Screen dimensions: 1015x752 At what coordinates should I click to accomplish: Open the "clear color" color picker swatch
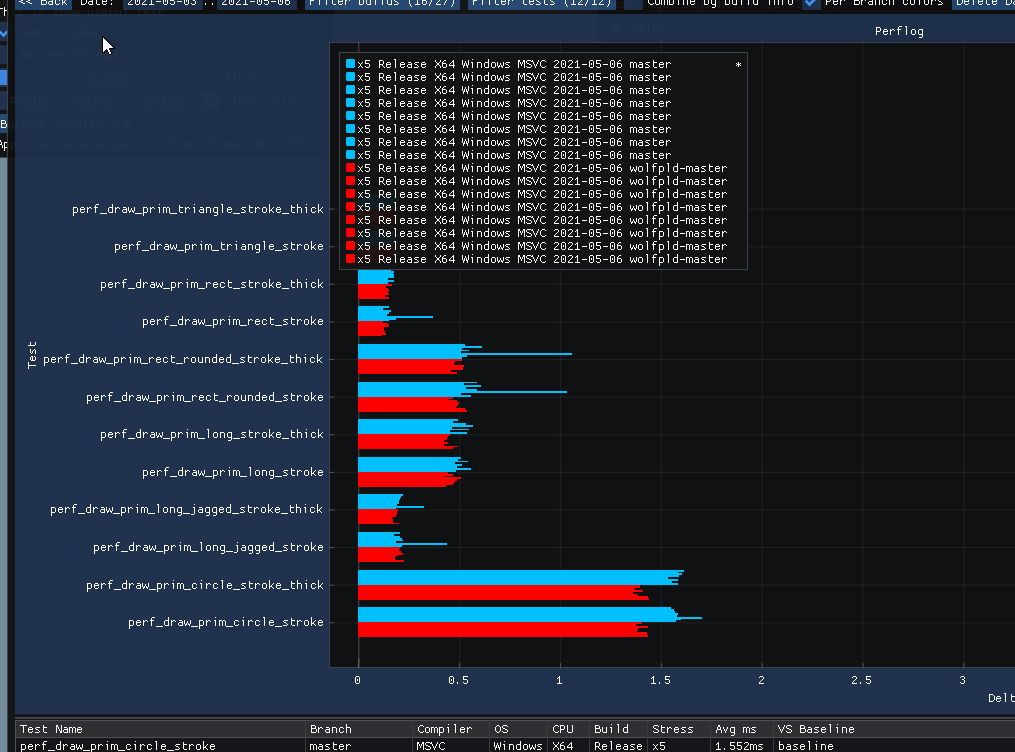tap(211, 100)
